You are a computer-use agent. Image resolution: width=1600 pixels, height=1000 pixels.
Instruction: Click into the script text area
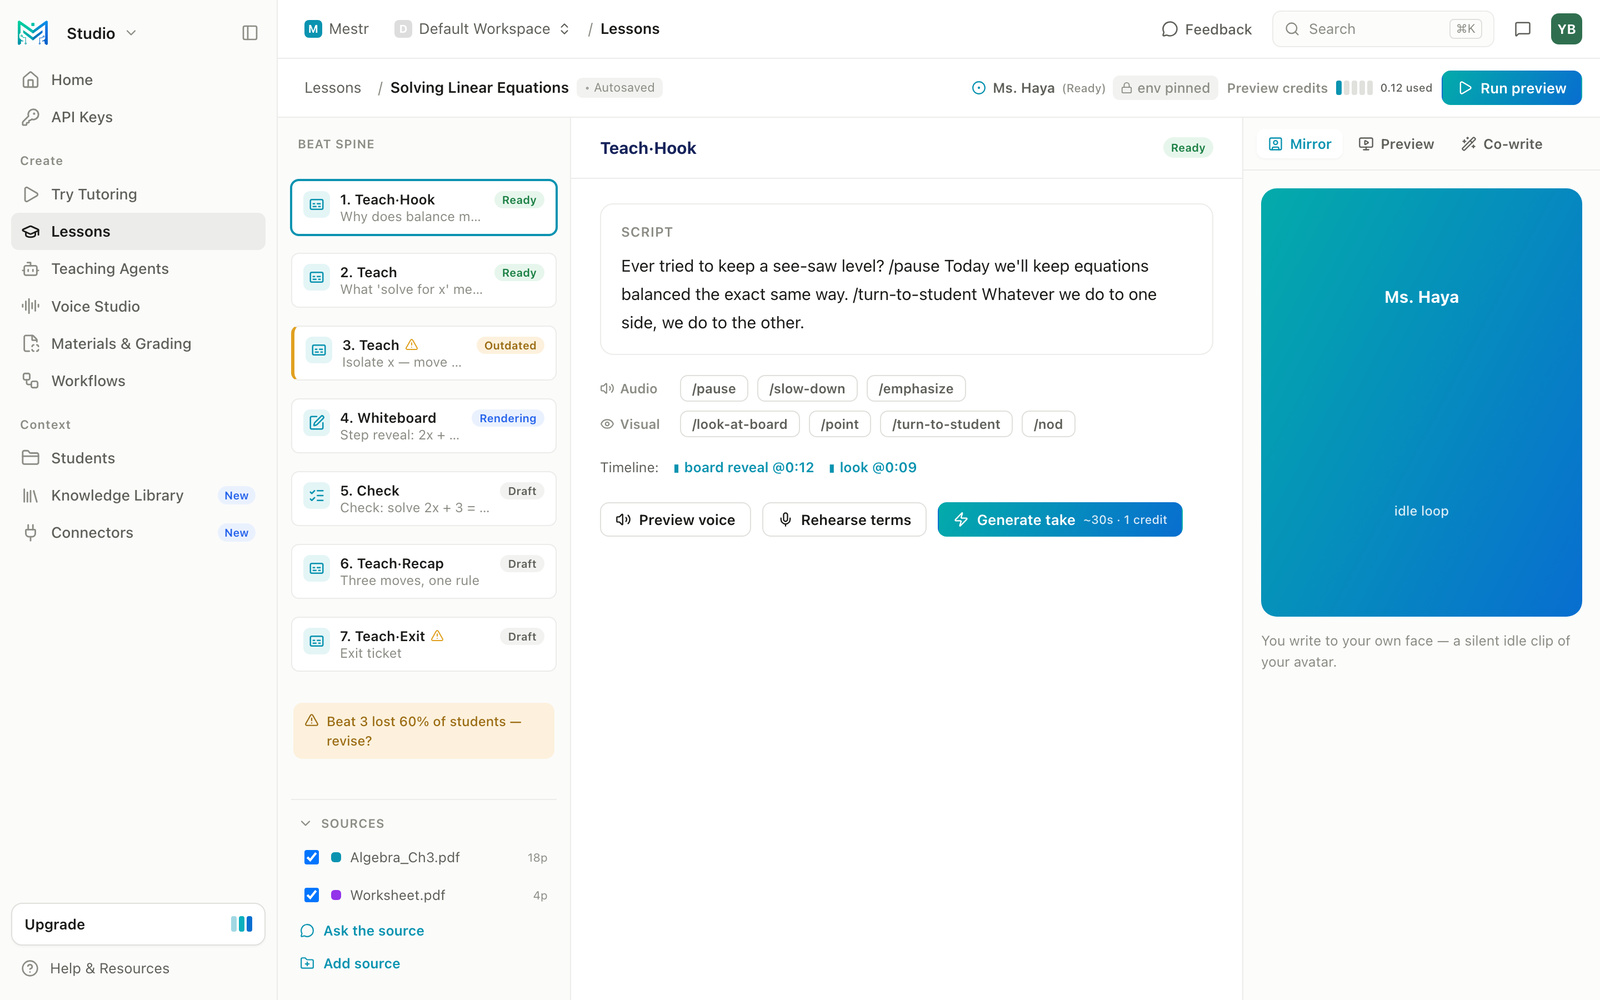click(x=906, y=294)
